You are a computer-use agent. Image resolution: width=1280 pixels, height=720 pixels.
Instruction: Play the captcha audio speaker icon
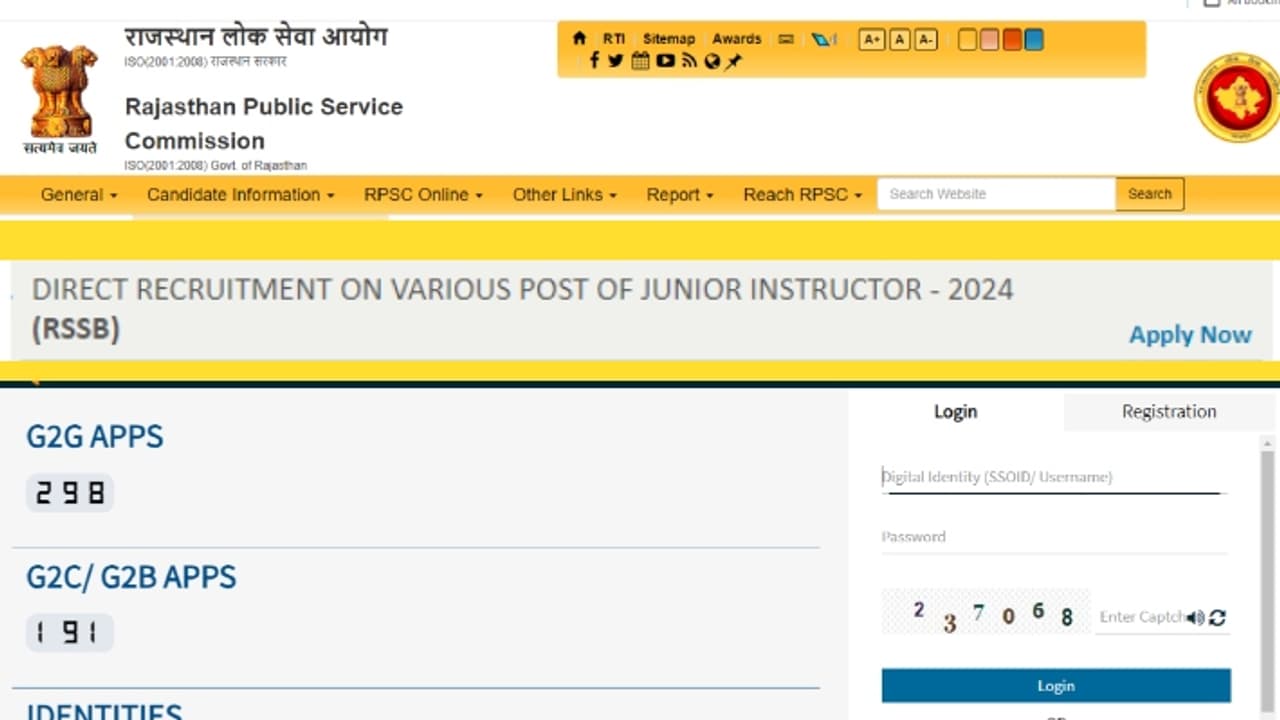click(x=1196, y=618)
